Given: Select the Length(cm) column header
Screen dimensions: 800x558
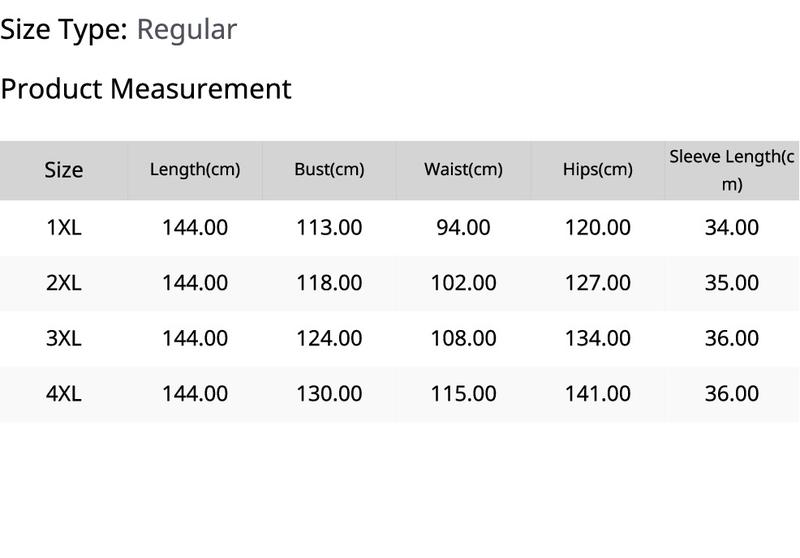Looking at the screenshot, I should pos(195,169).
